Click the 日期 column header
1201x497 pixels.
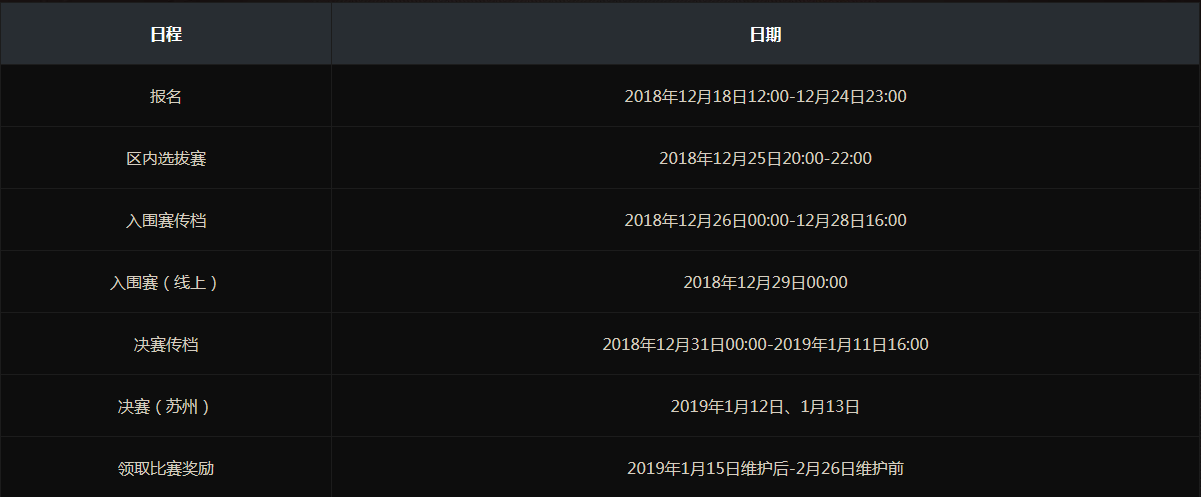[x=766, y=34]
